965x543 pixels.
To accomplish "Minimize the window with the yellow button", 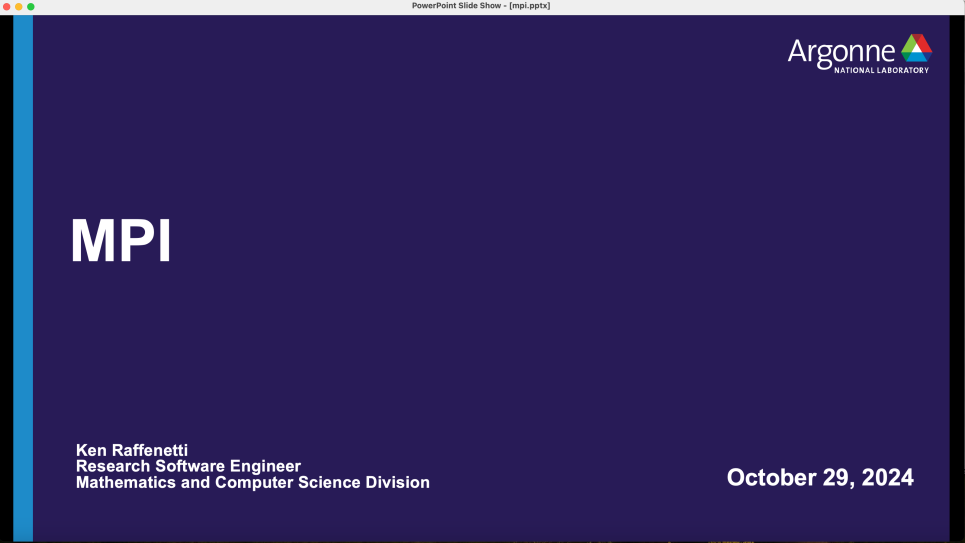I will 18,6.
